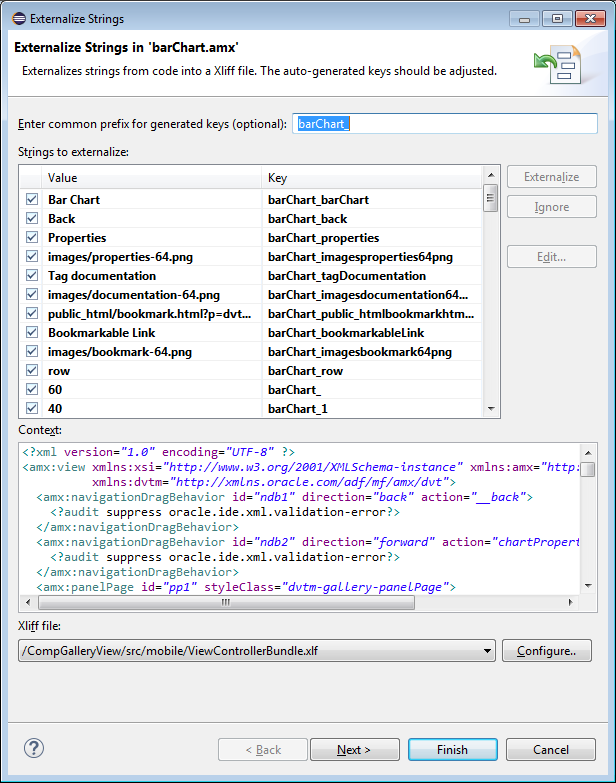Toggle checkbox for value 60
616x783 pixels.
[x=32, y=389]
